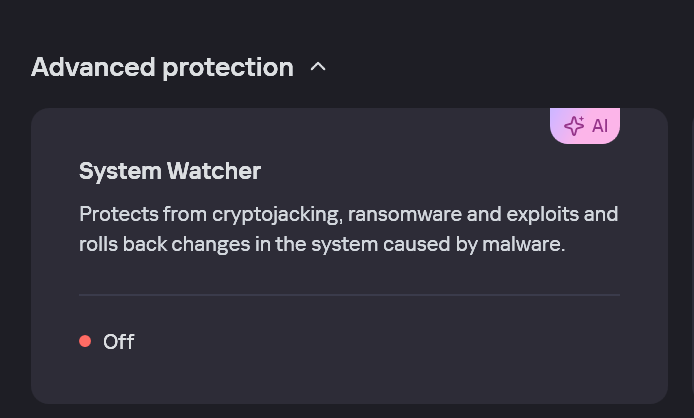Select the pink AI badge
This screenshot has width=694, height=418.
(x=585, y=126)
